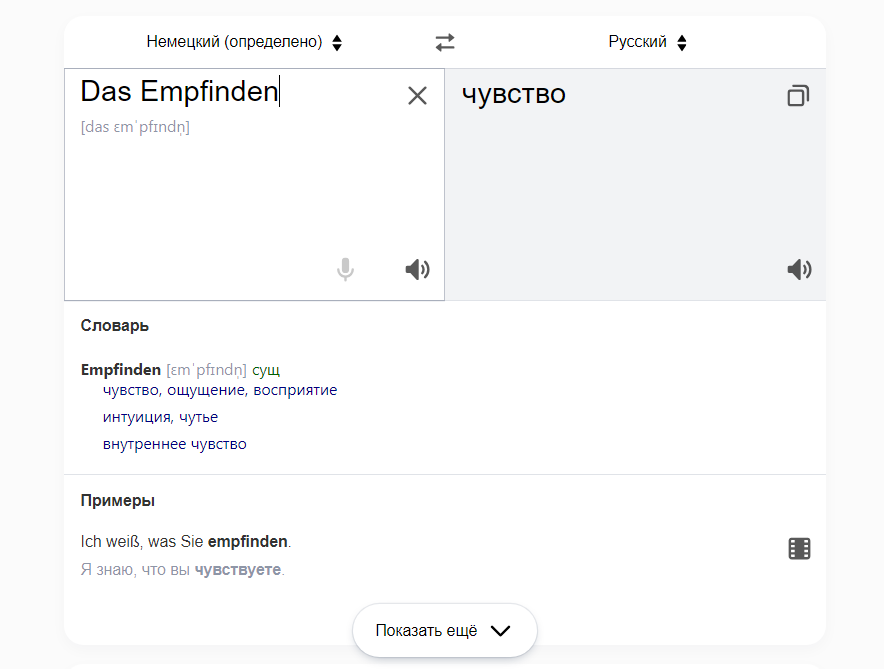Viewport: 884px width, 669px height.
Task: Open the source language dropdown Немецкий
Action: 244,42
